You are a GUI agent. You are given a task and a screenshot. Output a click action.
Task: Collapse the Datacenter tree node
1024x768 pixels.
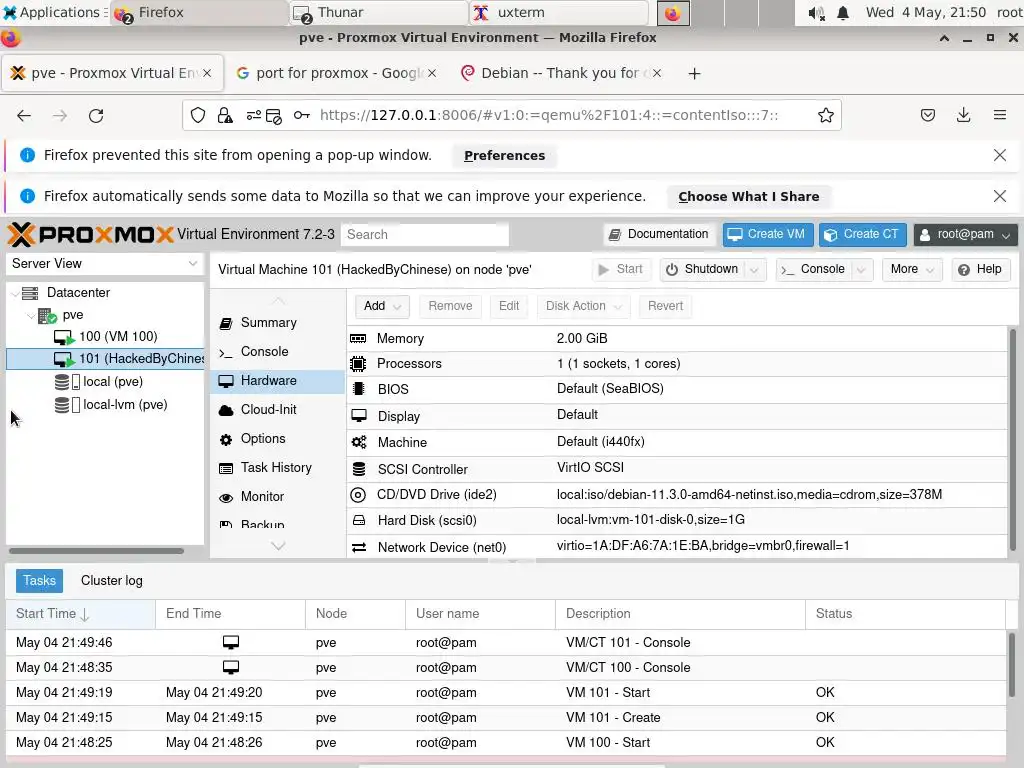coord(15,293)
